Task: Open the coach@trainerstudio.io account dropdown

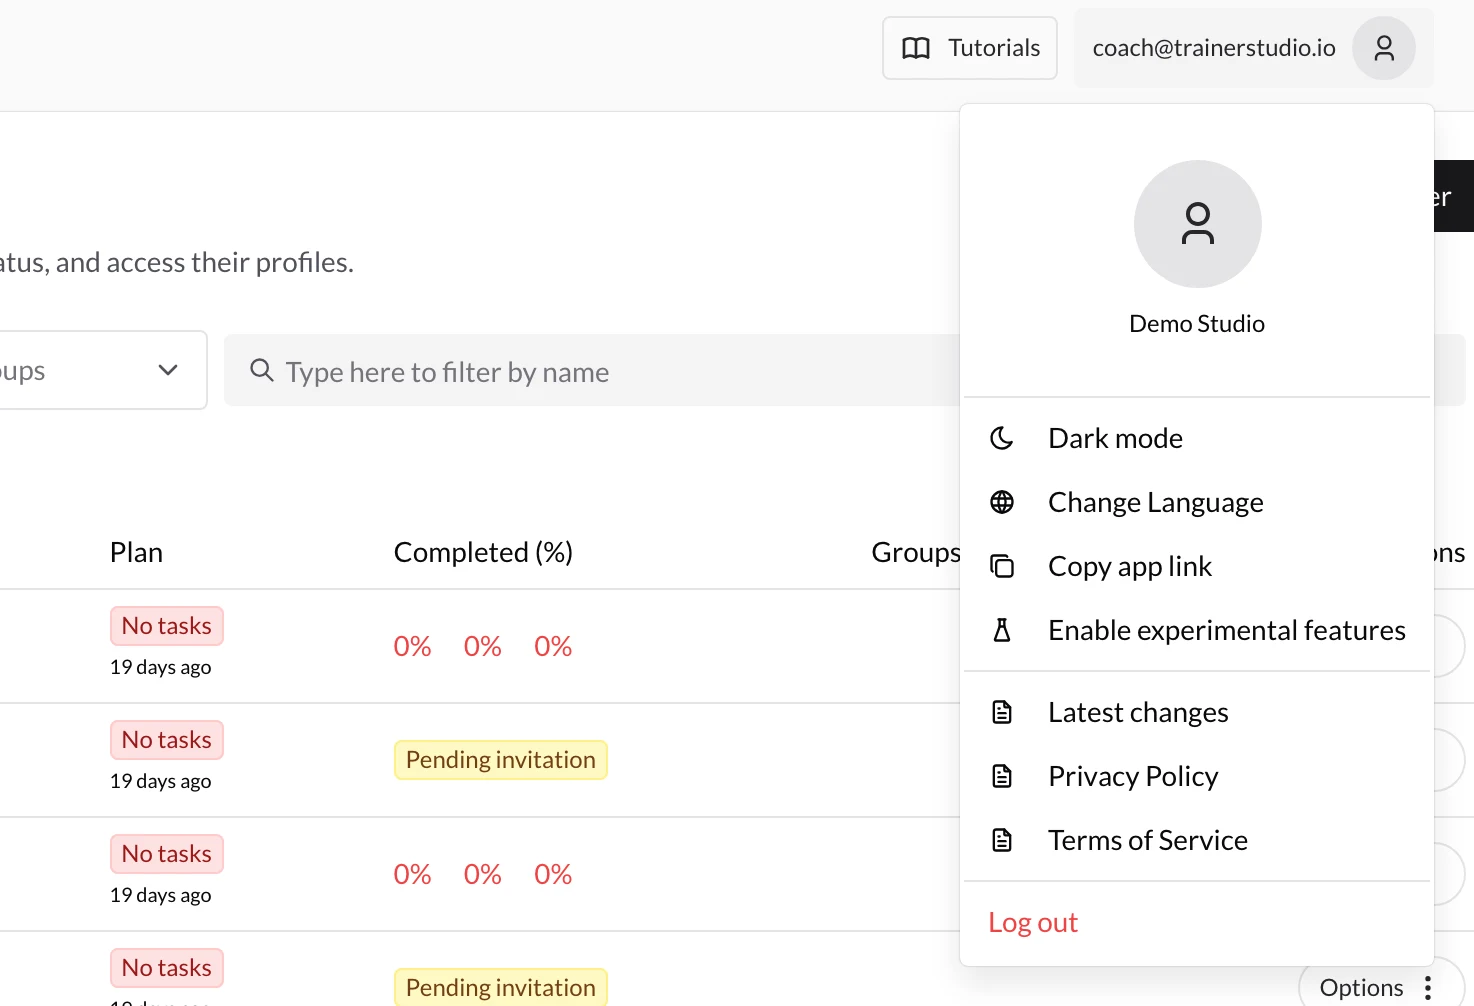Action: pos(1254,48)
